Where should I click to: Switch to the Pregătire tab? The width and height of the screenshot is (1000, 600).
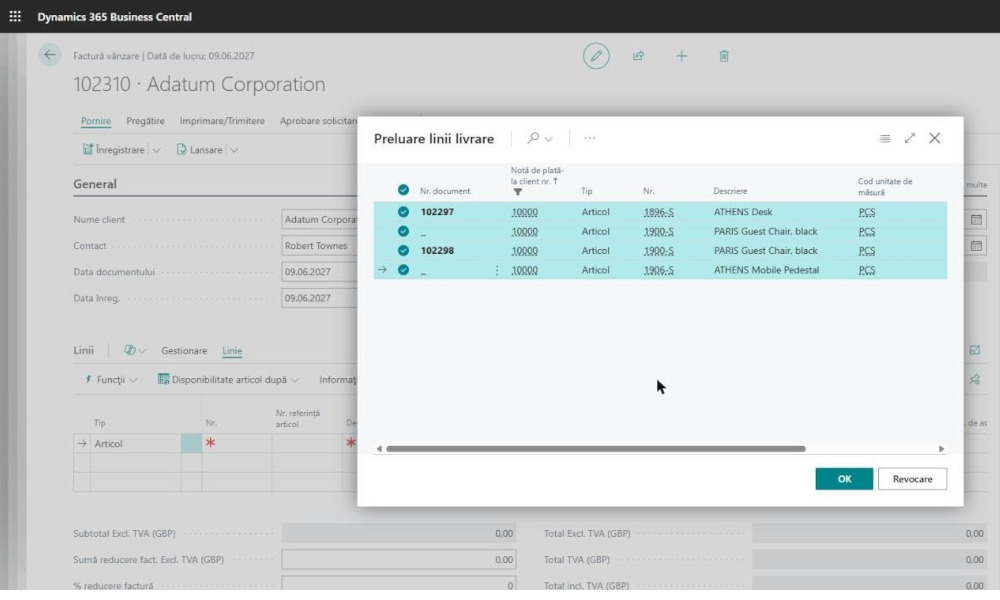coord(145,121)
